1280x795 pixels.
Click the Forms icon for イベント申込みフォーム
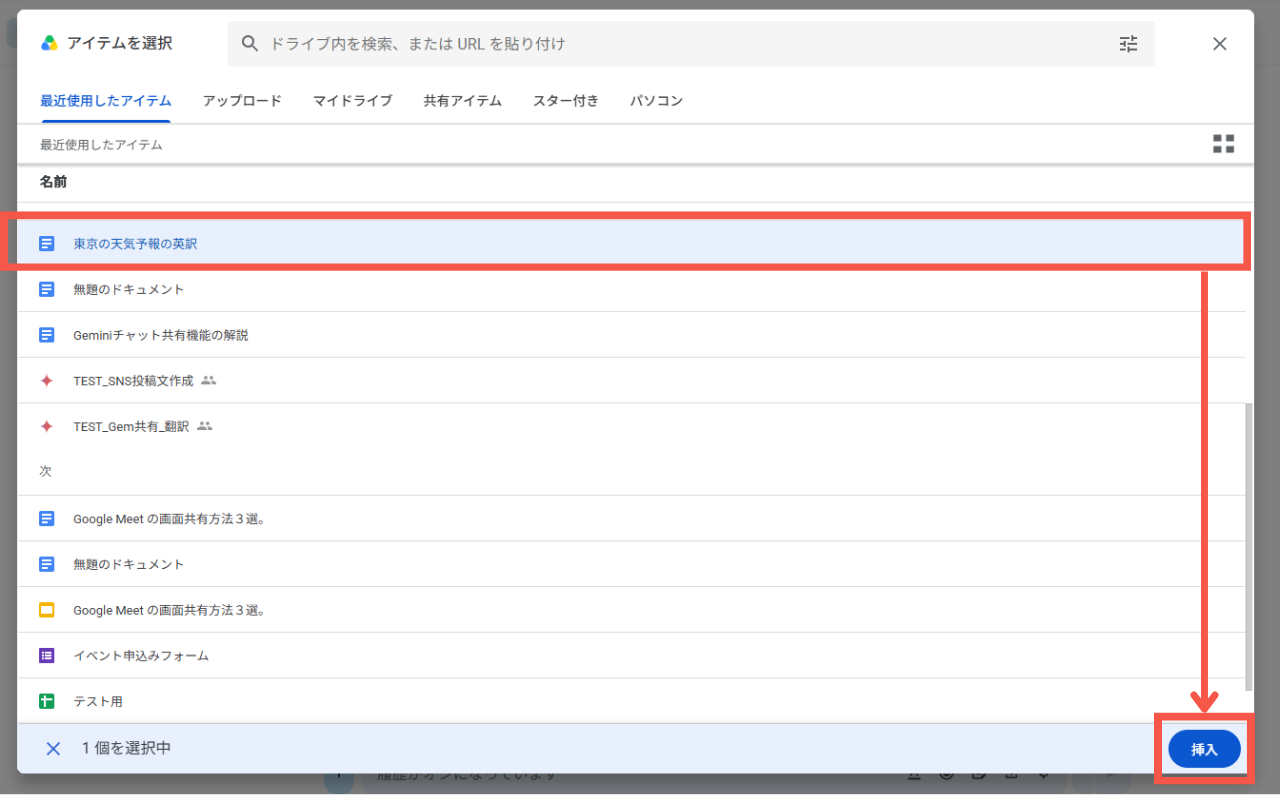[46, 656]
